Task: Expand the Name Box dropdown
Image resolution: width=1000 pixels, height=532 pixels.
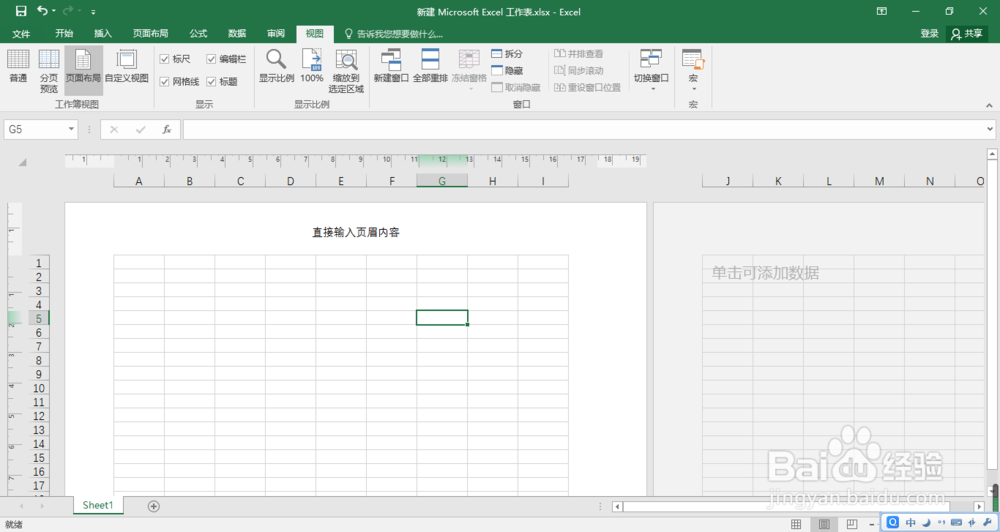Action: pyautogui.click(x=71, y=129)
